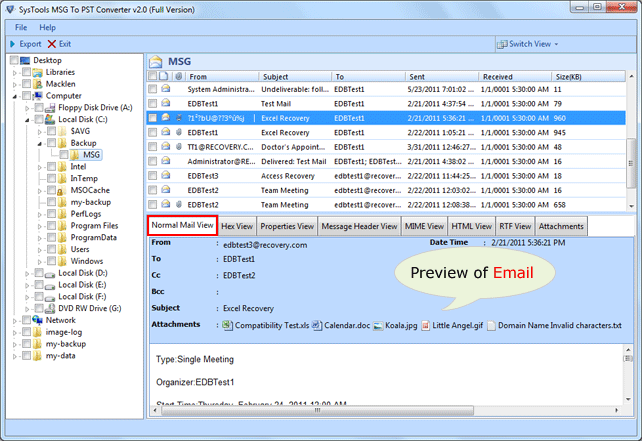Check the select-all checkbox in list header
The width and height of the screenshot is (642, 441).
click(x=152, y=76)
